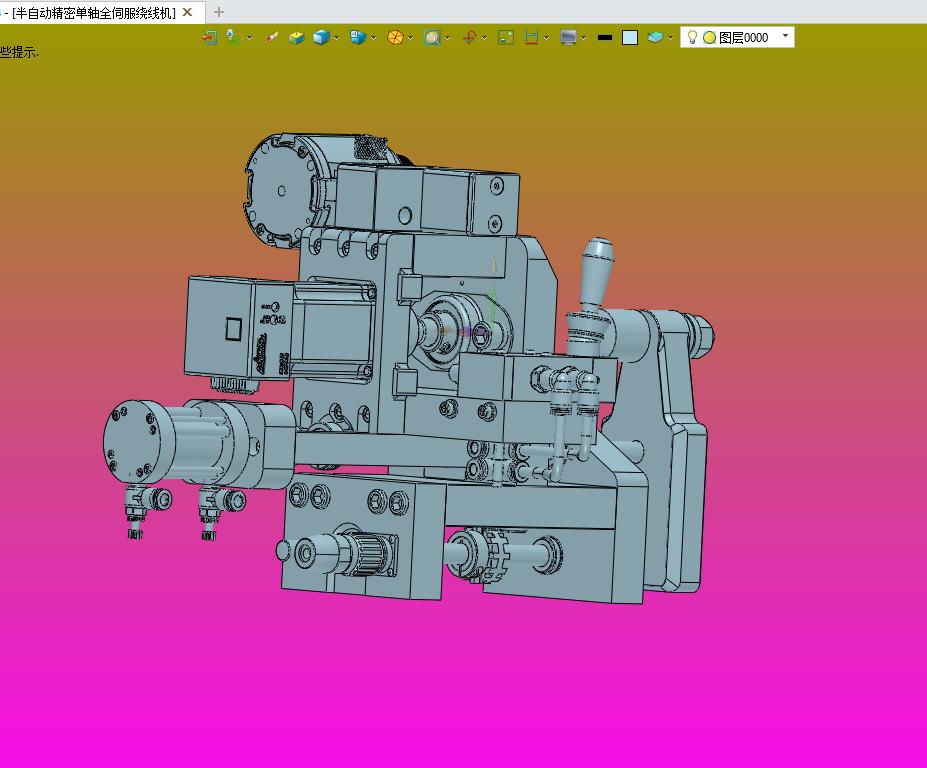Click the yellow circle layer color indicator
The width and height of the screenshot is (927, 768).
[x=709, y=38]
